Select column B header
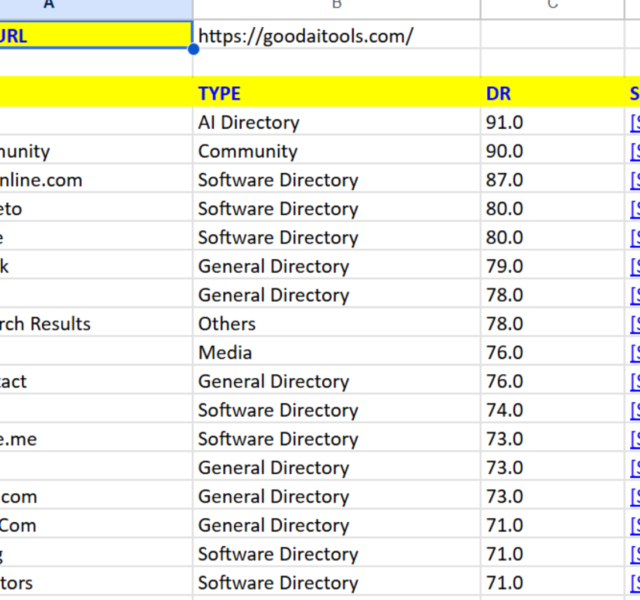Viewport: 640px width, 600px height. [337, 8]
